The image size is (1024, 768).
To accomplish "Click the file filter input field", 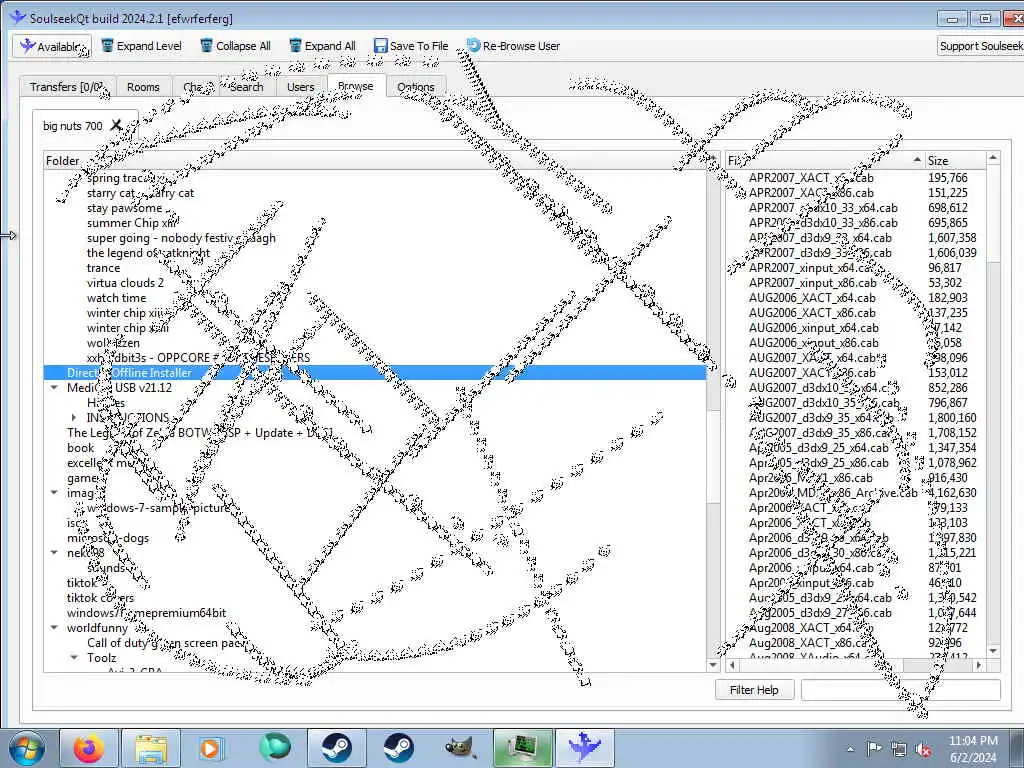I will [x=901, y=690].
